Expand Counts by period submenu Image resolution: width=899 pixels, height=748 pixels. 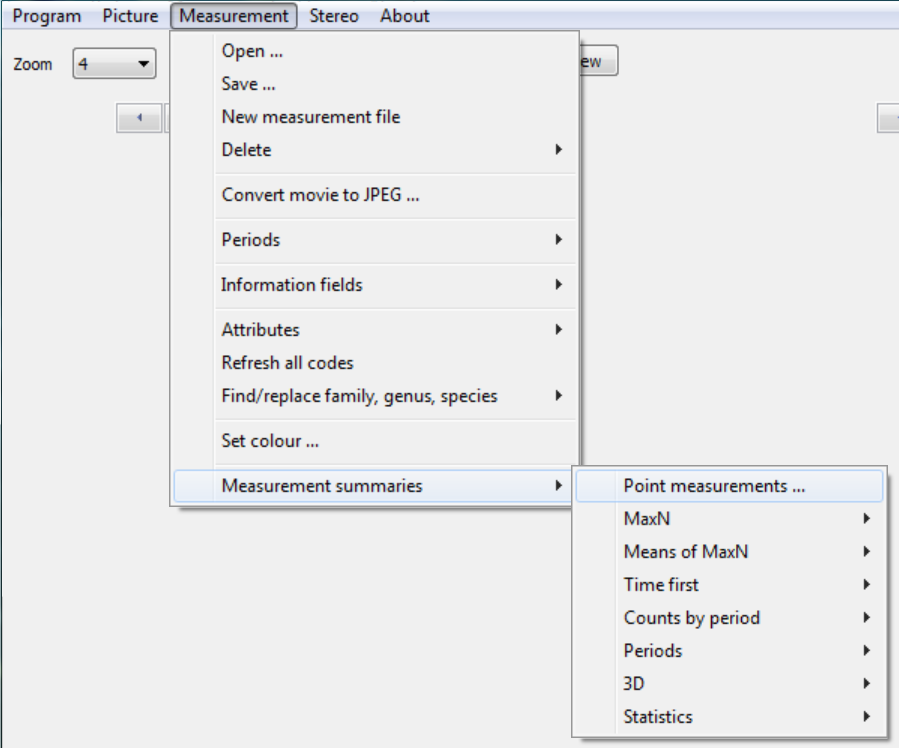(x=692, y=618)
